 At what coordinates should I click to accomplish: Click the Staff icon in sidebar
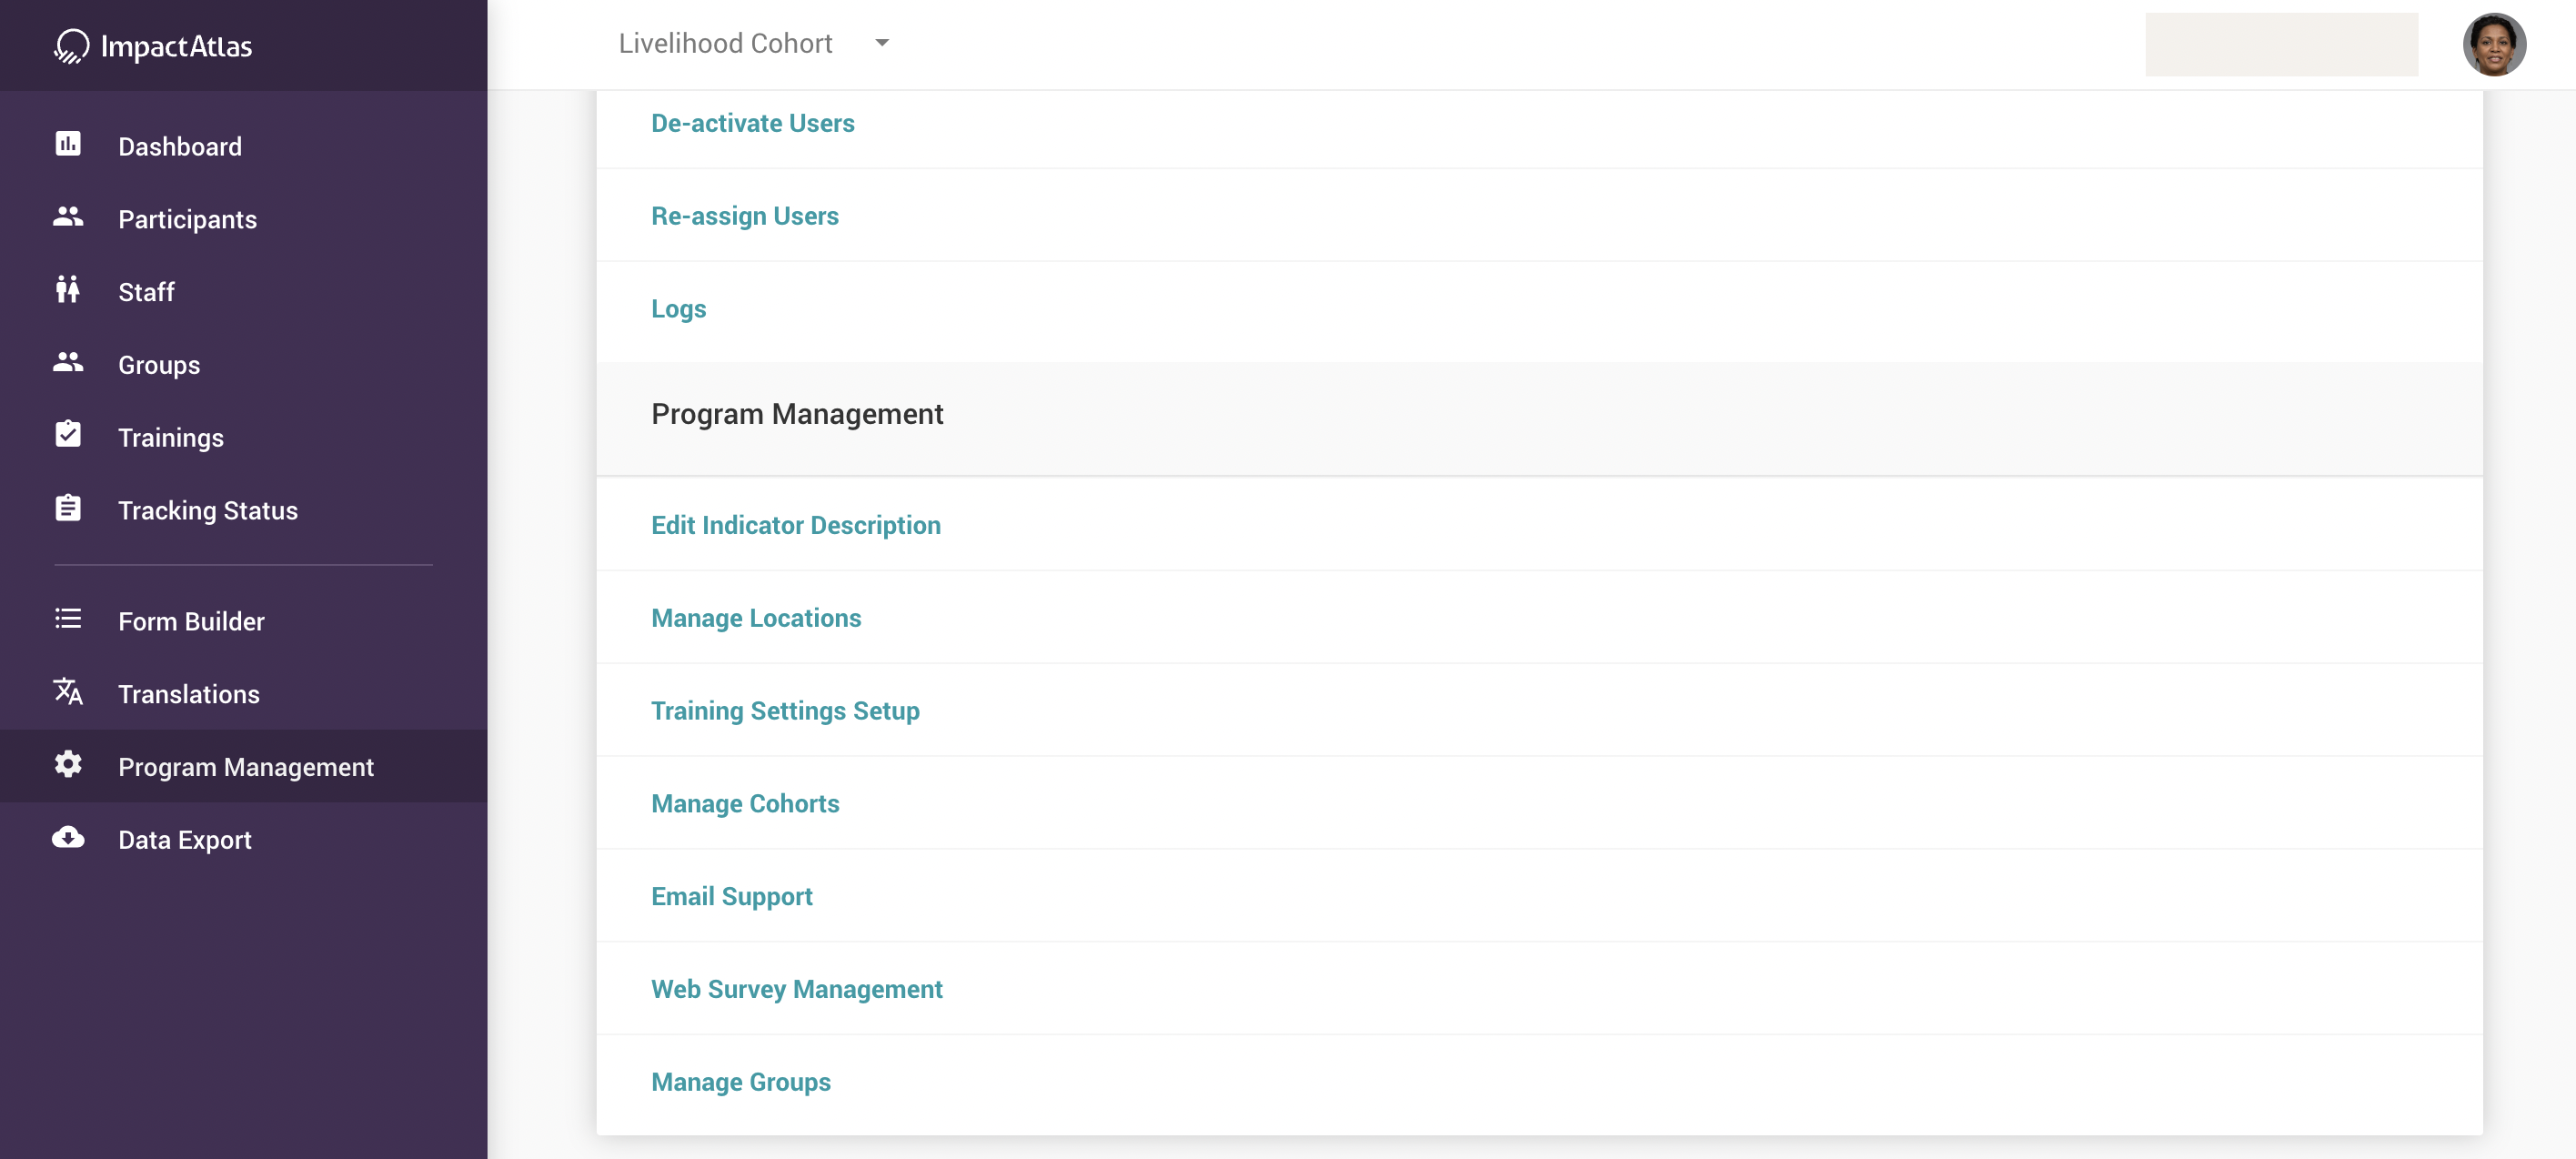pyautogui.click(x=68, y=290)
